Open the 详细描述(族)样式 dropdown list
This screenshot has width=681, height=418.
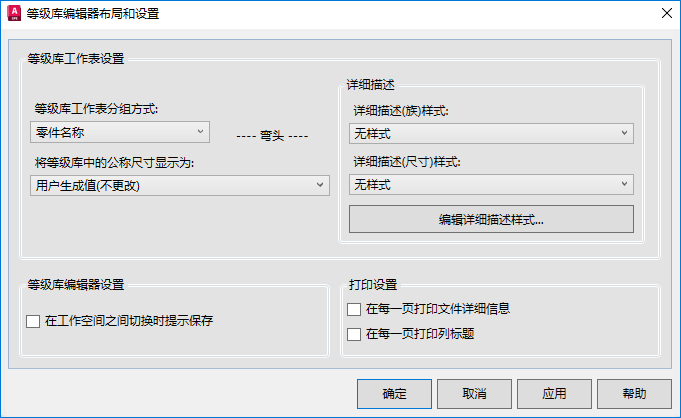pos(491,132)
